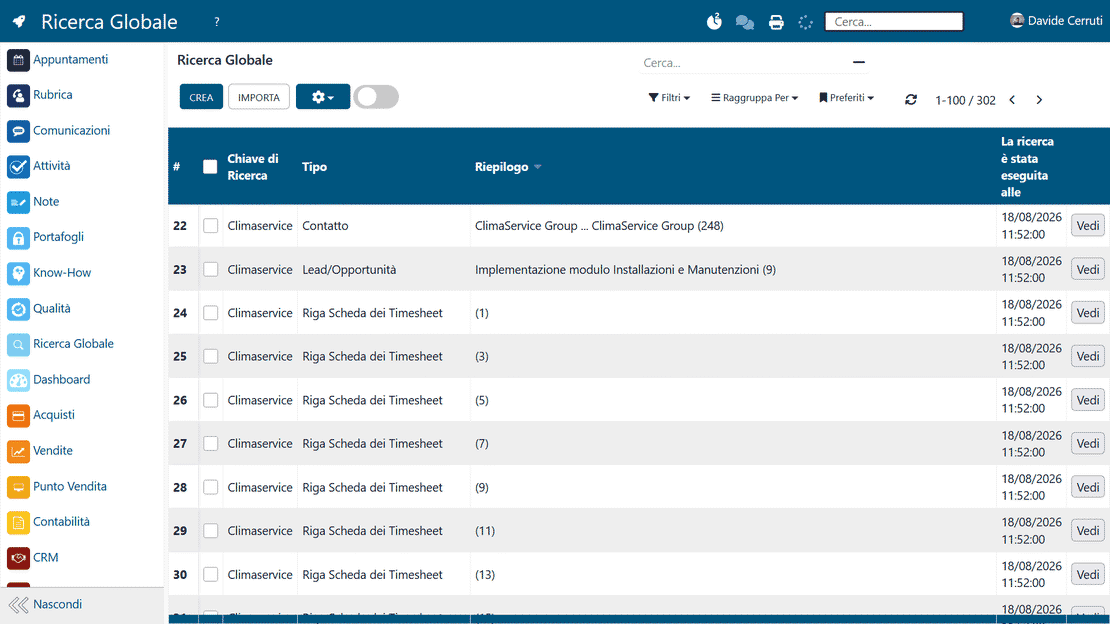Open the Raggruppa Per dropdown
This screenshot has height=624, width=1110.
755,98
